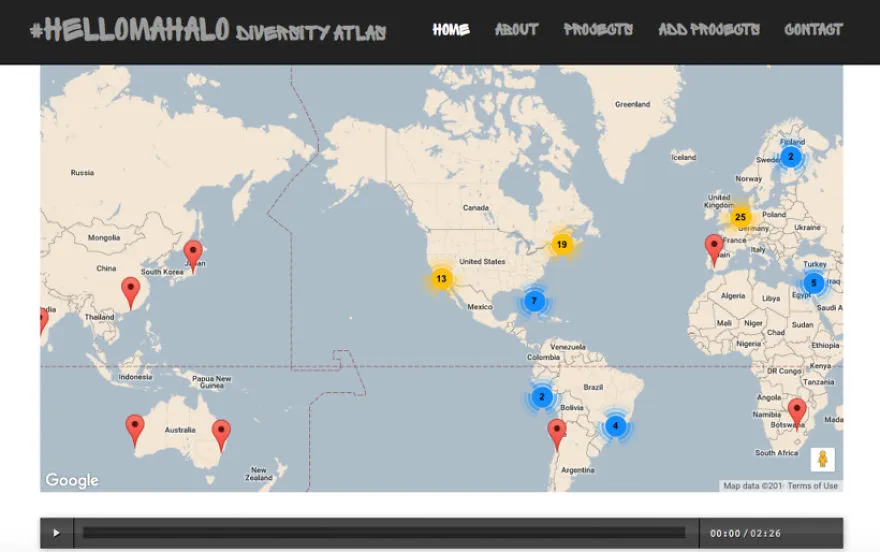Screen dimensions: 880x552
Task: Open the Contact page
Action: pos(813,30)
